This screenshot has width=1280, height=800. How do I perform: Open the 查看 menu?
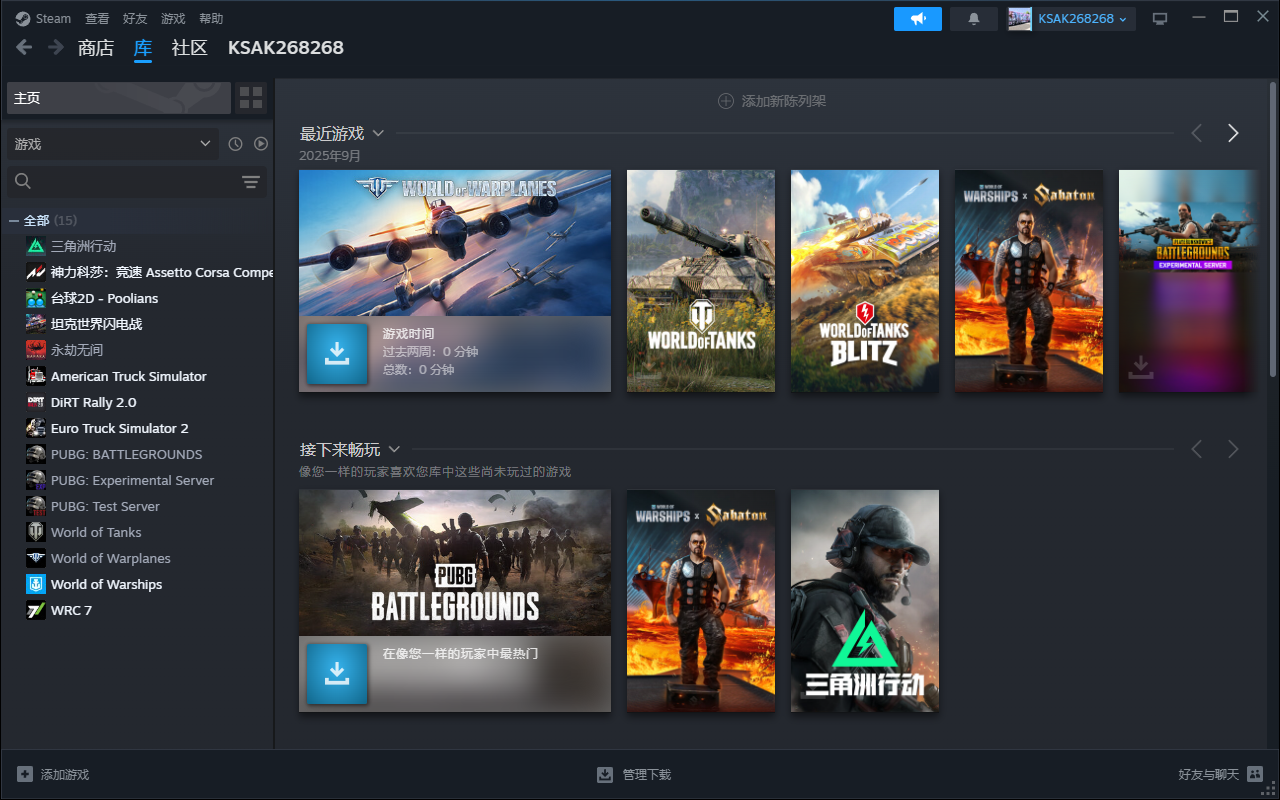97,19
